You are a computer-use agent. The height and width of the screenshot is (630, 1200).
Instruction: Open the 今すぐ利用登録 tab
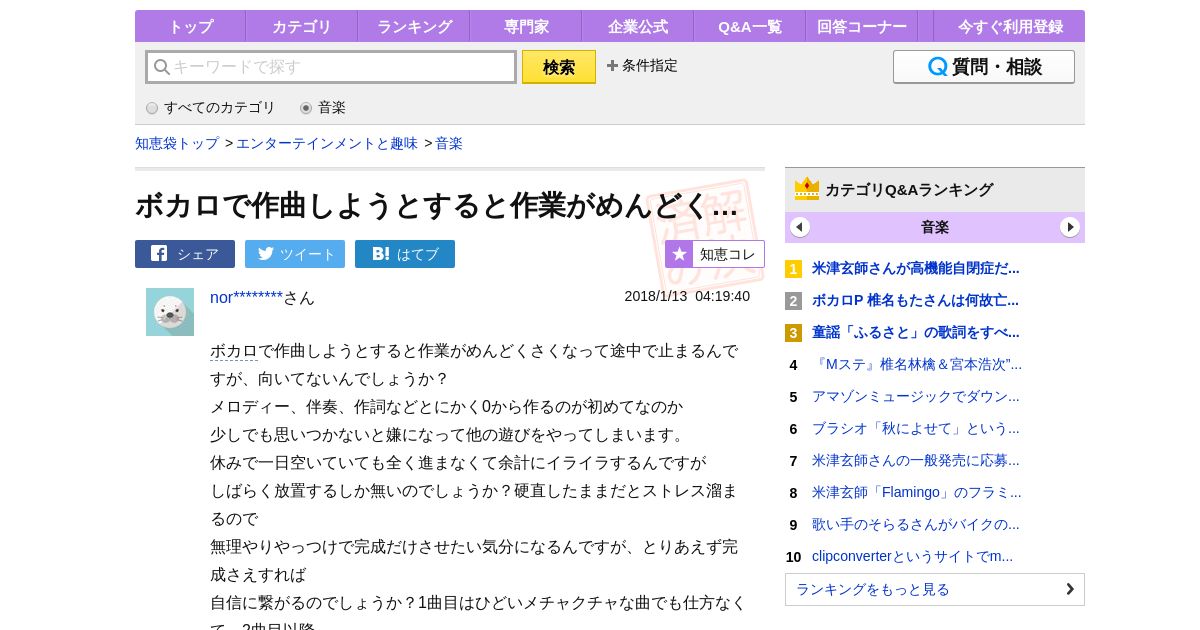(x=1010, y=27)
